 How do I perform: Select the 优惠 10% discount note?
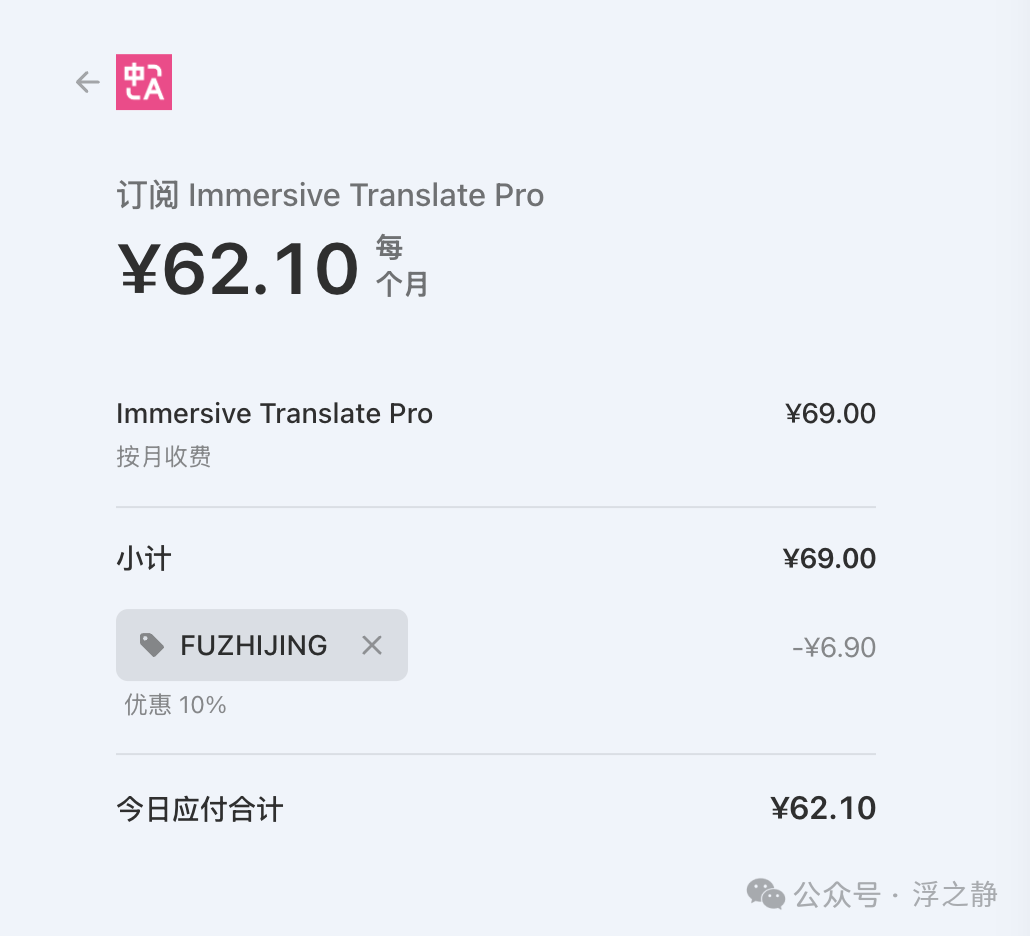[175, 705]
